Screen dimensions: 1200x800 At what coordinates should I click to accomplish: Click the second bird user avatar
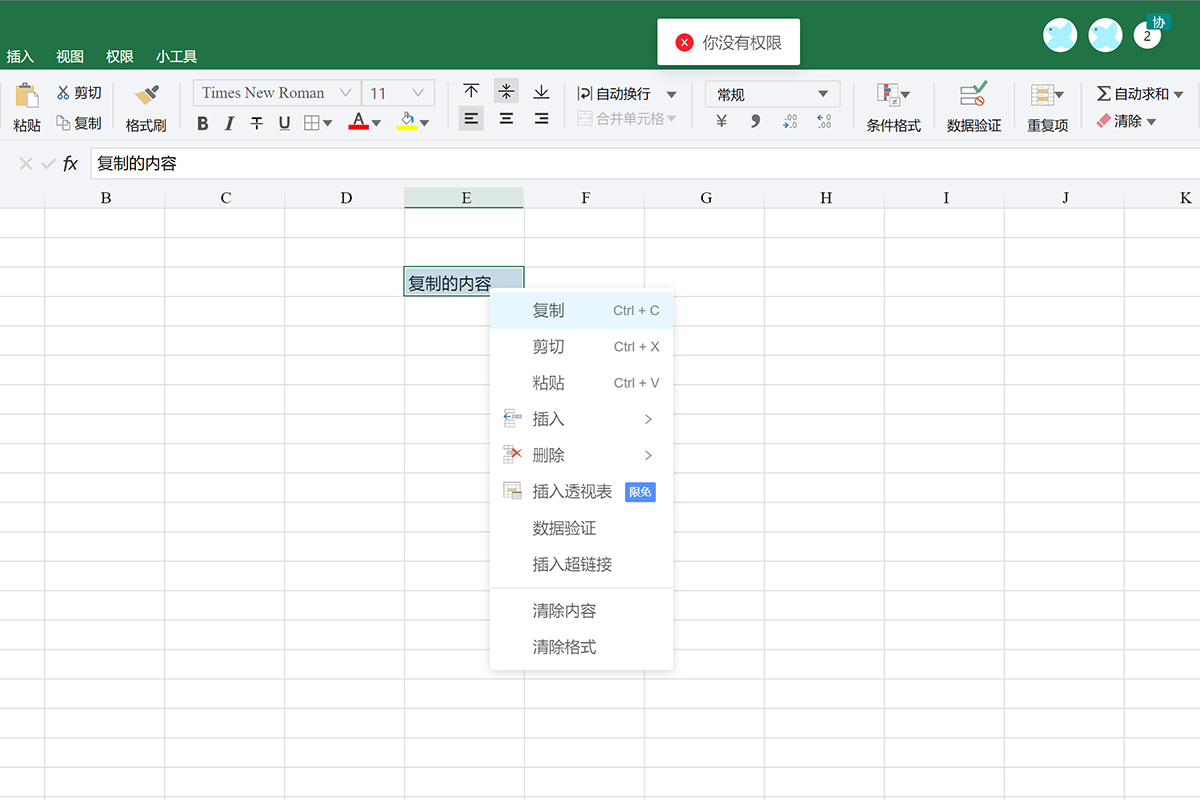coord(1105,36)
